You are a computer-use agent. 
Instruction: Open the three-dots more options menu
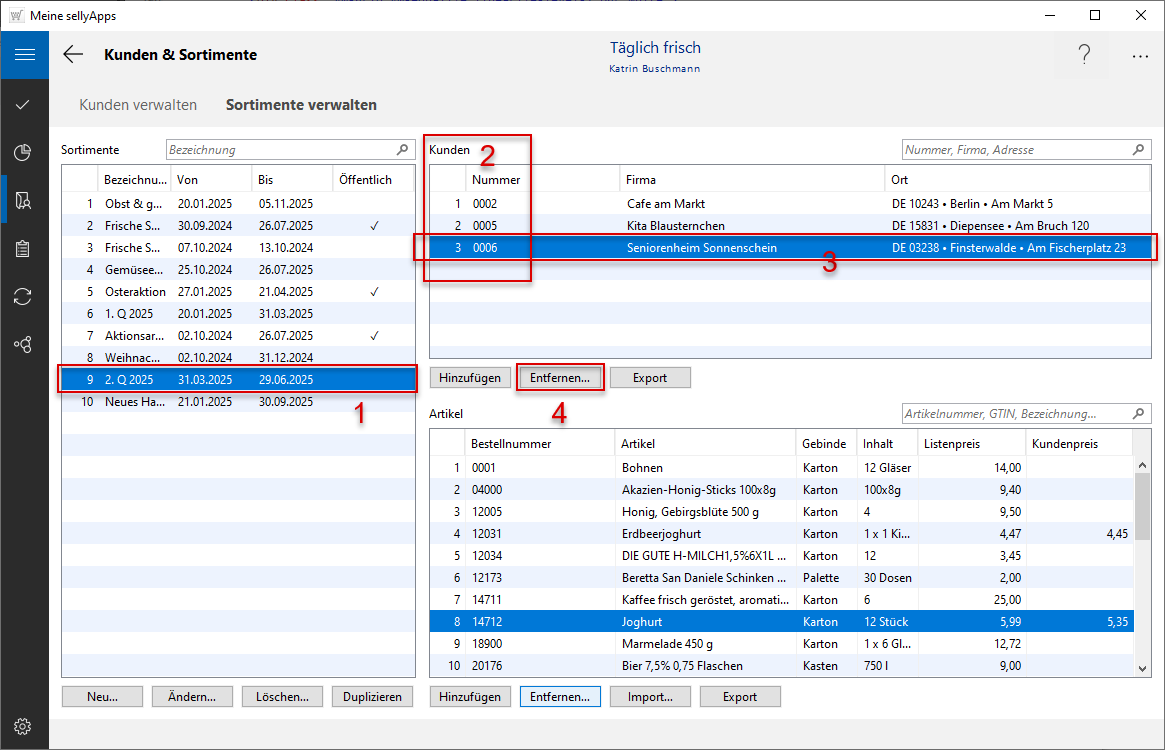pos(1140,56)
